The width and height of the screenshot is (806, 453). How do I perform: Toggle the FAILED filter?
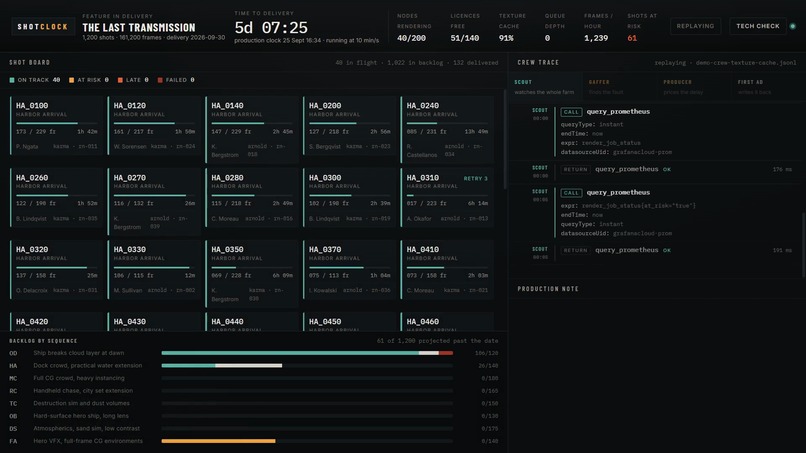[176, 80]
